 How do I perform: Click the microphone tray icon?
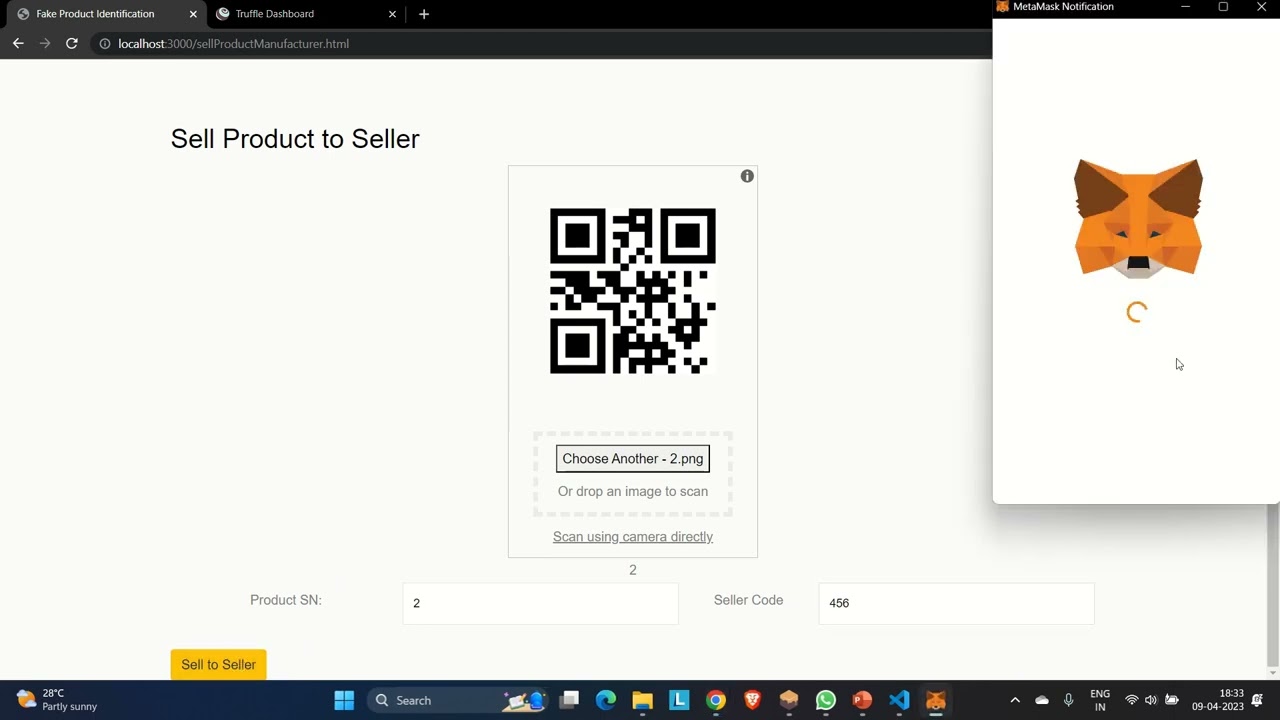click(x=1068, y=700)
